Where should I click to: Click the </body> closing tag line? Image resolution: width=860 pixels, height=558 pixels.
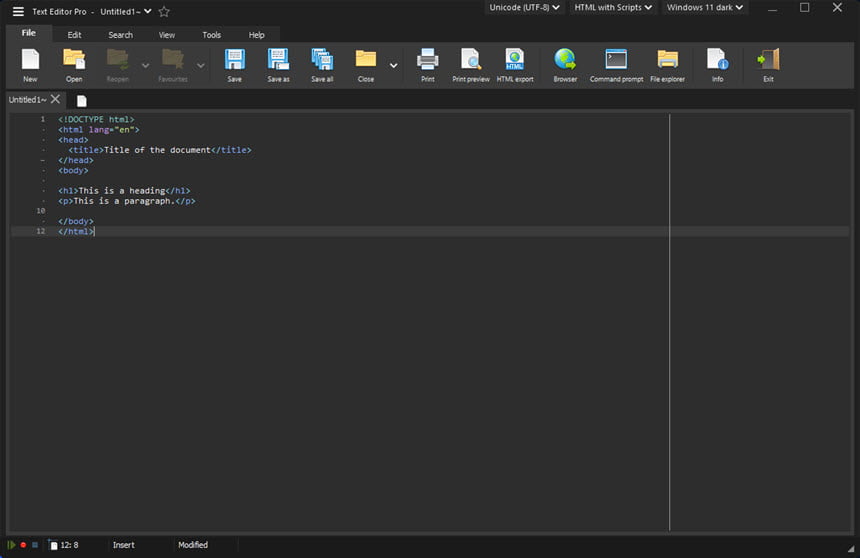tap(76, 221)
